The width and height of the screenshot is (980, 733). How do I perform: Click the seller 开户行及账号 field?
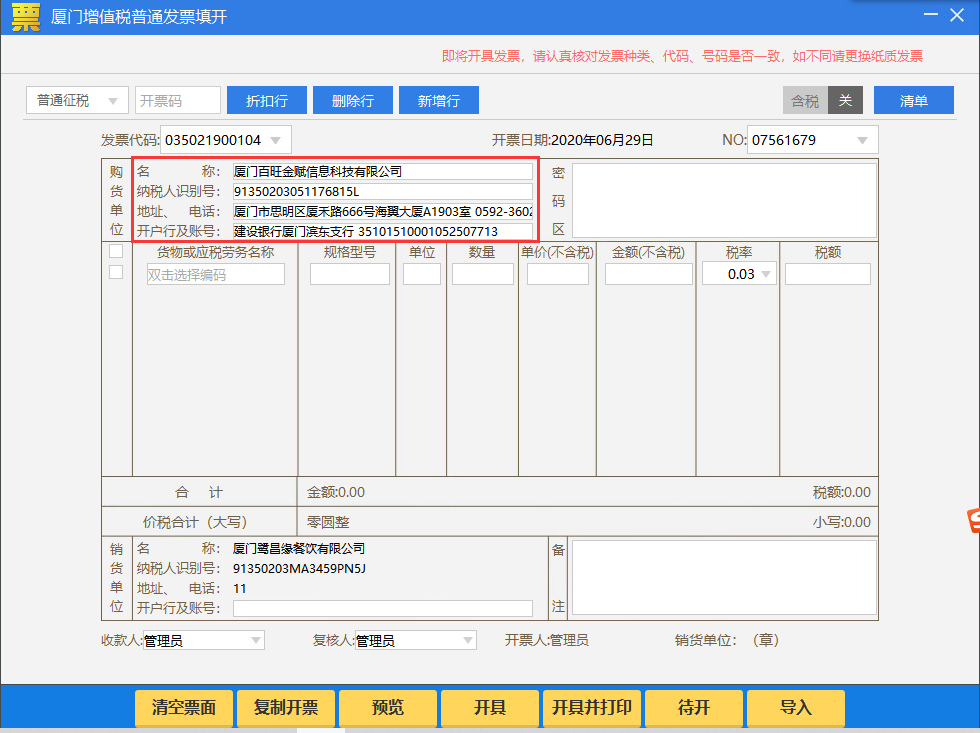[x=382, y=608]
